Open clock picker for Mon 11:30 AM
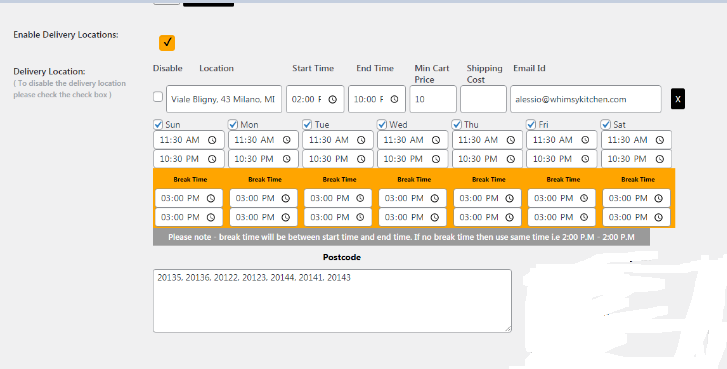This screenshot has height=369, width=727. pos(287,140)
